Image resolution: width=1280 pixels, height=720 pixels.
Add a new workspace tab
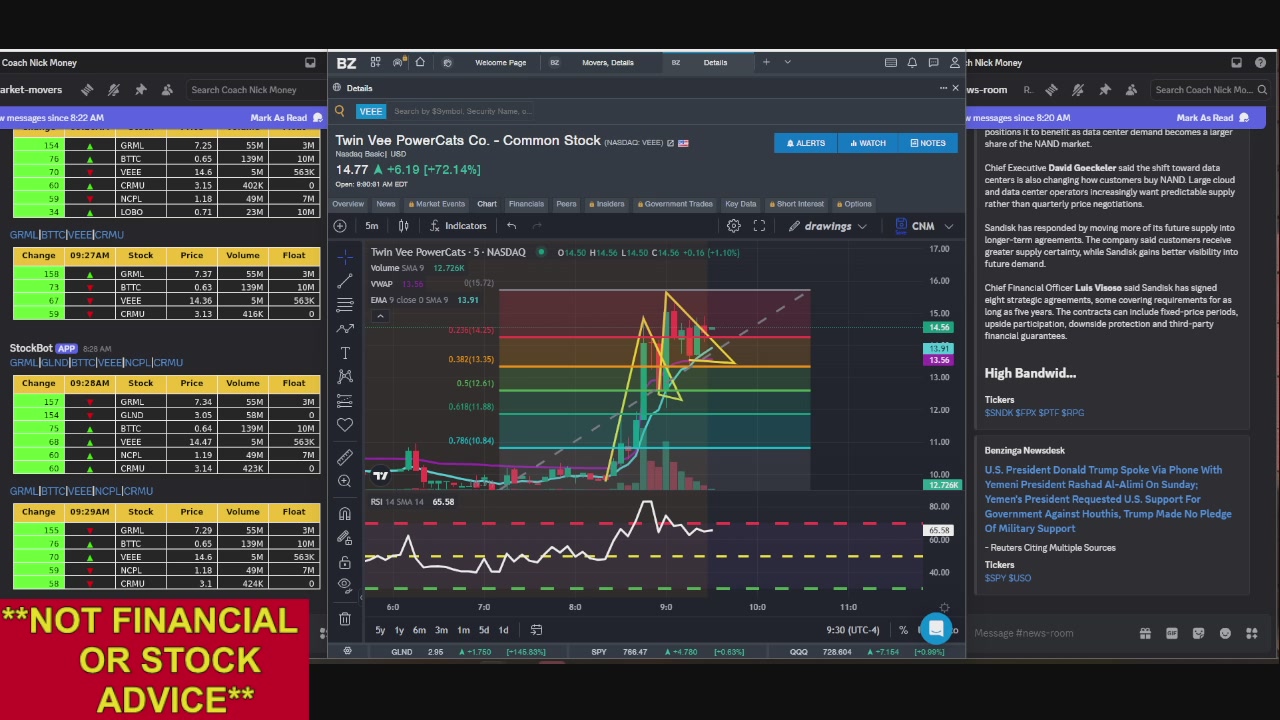click(x=766, y=62)
